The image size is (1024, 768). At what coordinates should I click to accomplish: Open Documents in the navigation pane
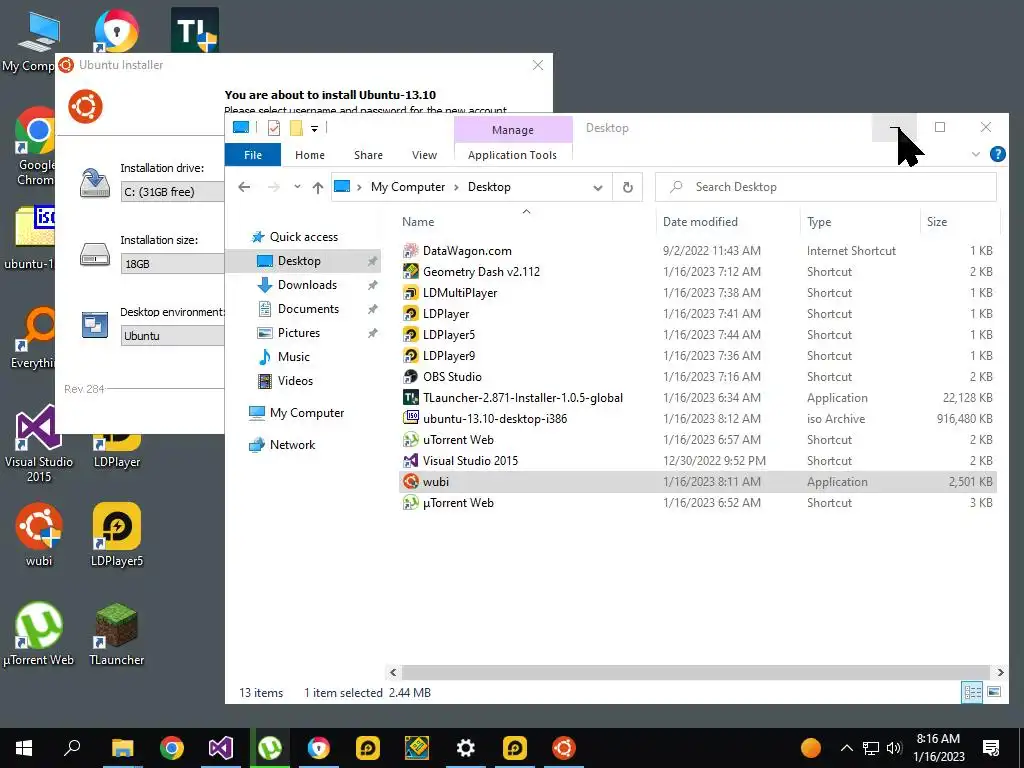[x=308, y=309]
